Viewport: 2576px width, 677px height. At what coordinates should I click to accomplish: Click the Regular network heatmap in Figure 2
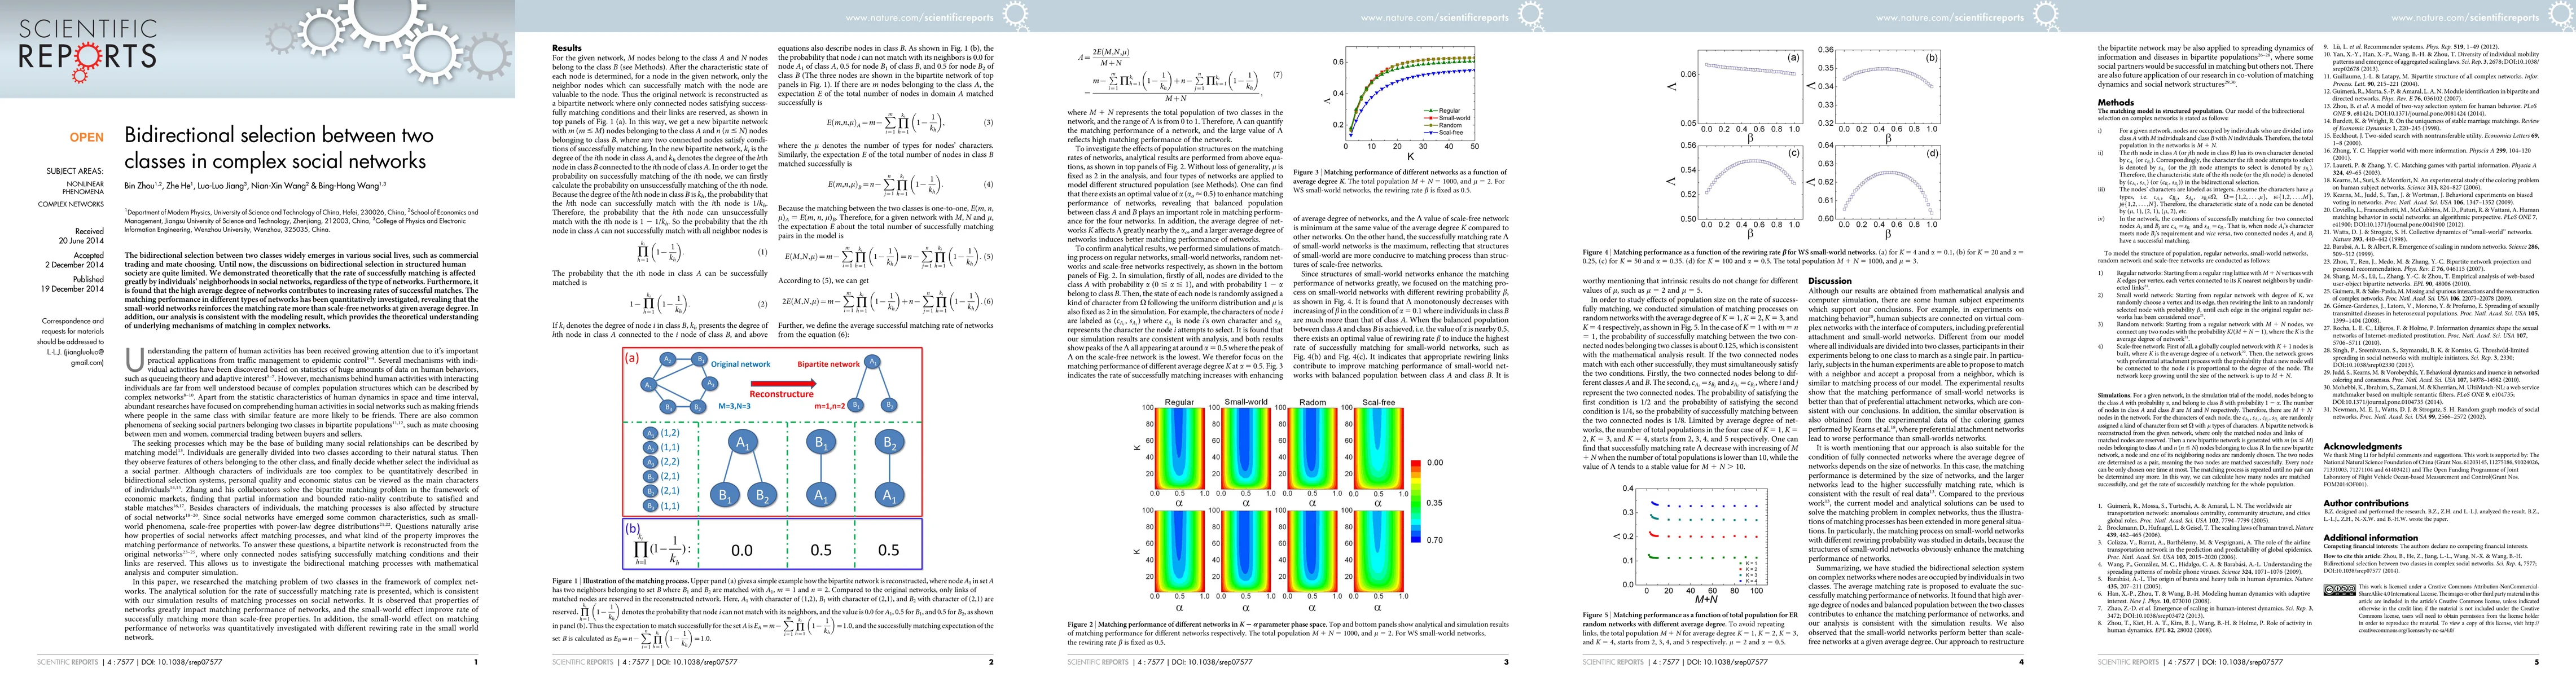click(x=1179, y=449)
